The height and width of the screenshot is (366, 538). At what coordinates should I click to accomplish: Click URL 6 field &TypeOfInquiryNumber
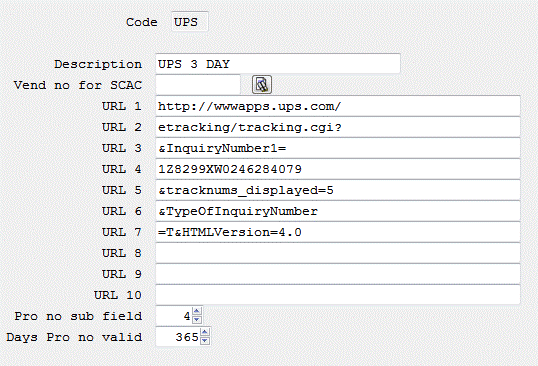(x=338, y=211)
